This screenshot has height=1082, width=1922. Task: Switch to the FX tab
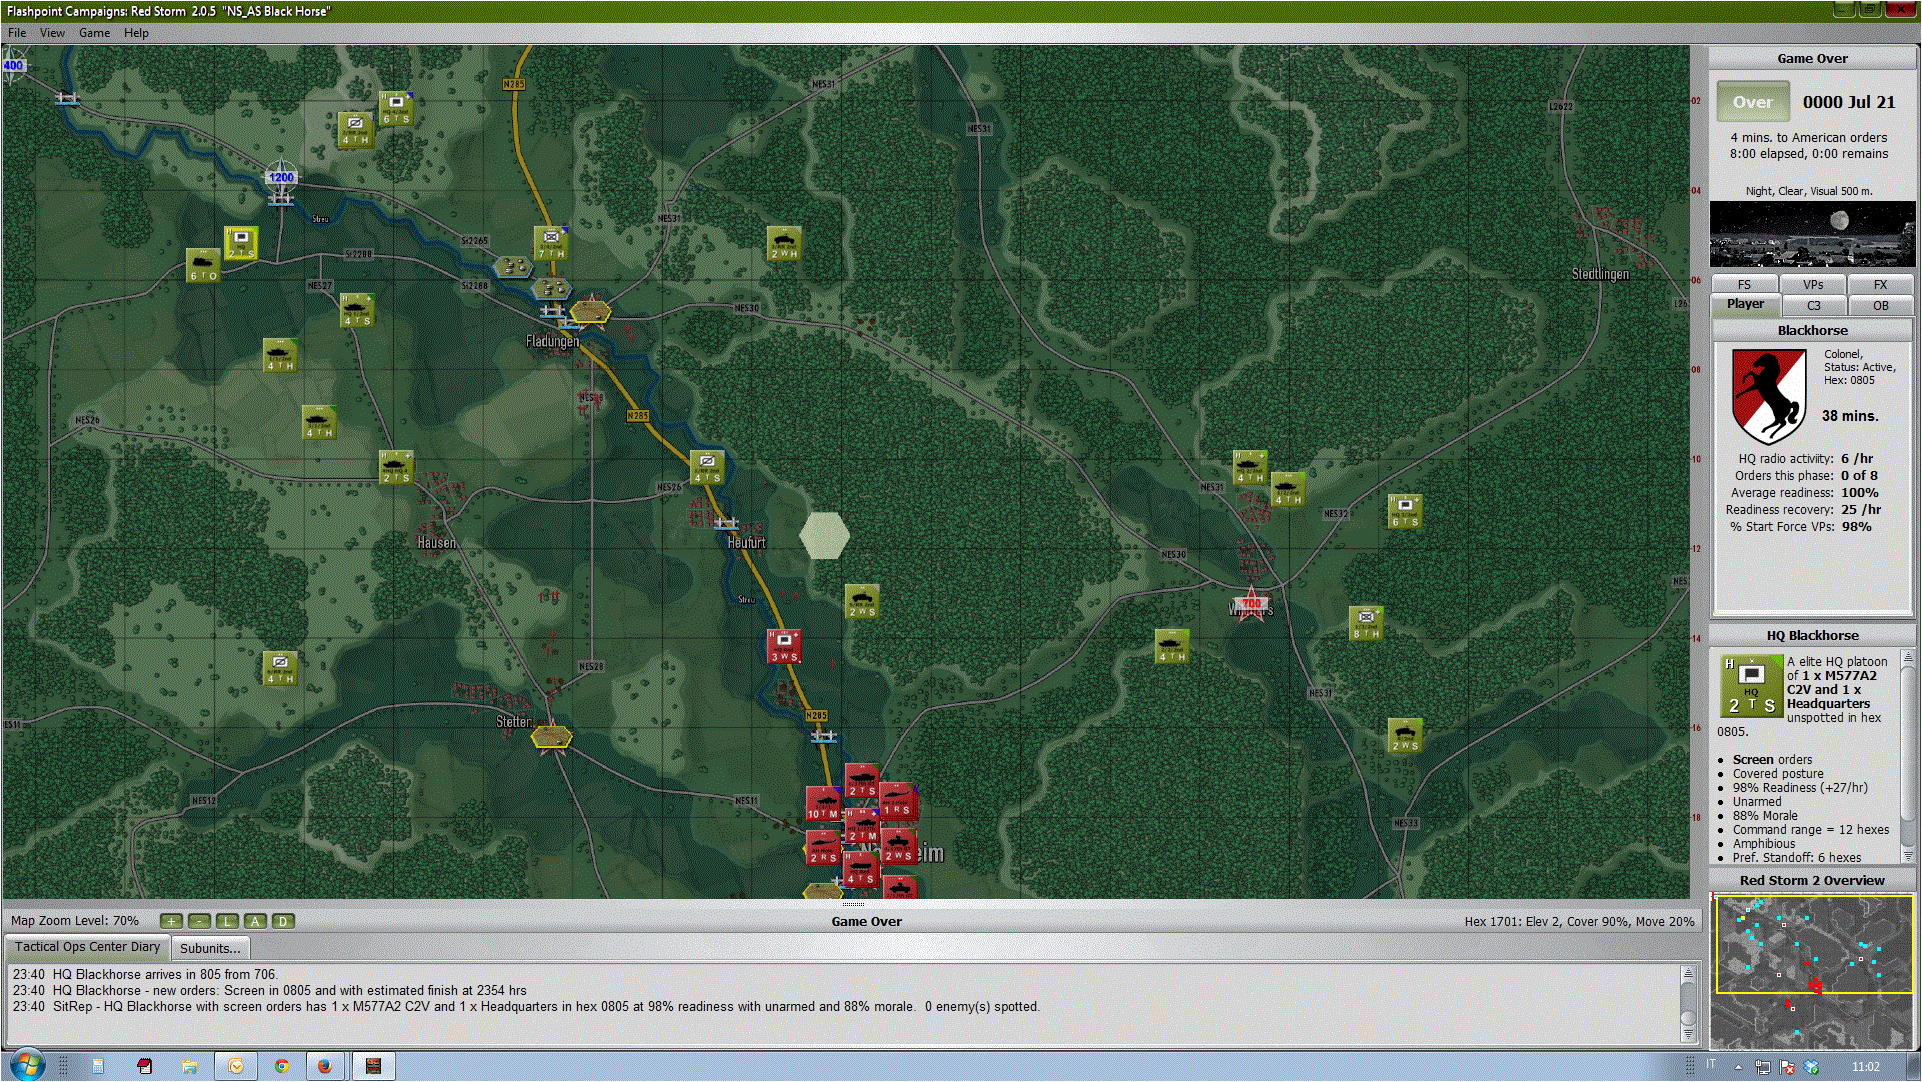tap(1880, 285)
